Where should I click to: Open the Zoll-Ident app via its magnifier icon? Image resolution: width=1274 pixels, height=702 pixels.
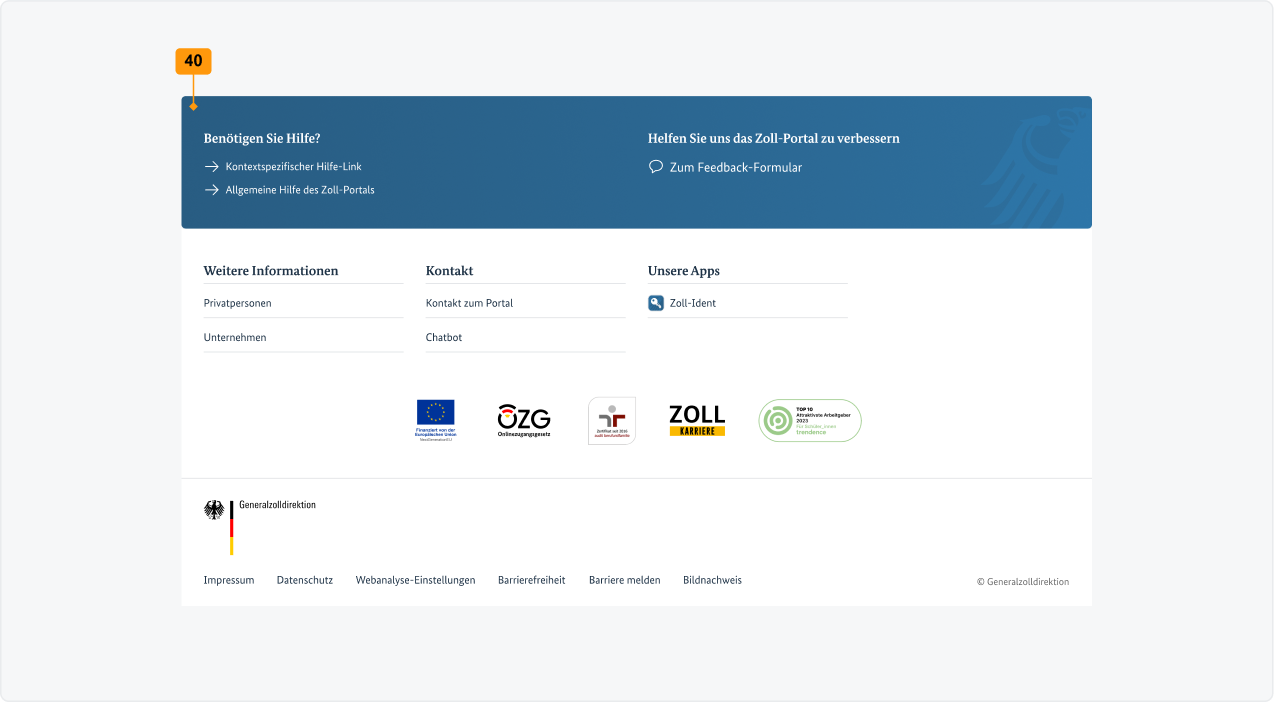656,303
